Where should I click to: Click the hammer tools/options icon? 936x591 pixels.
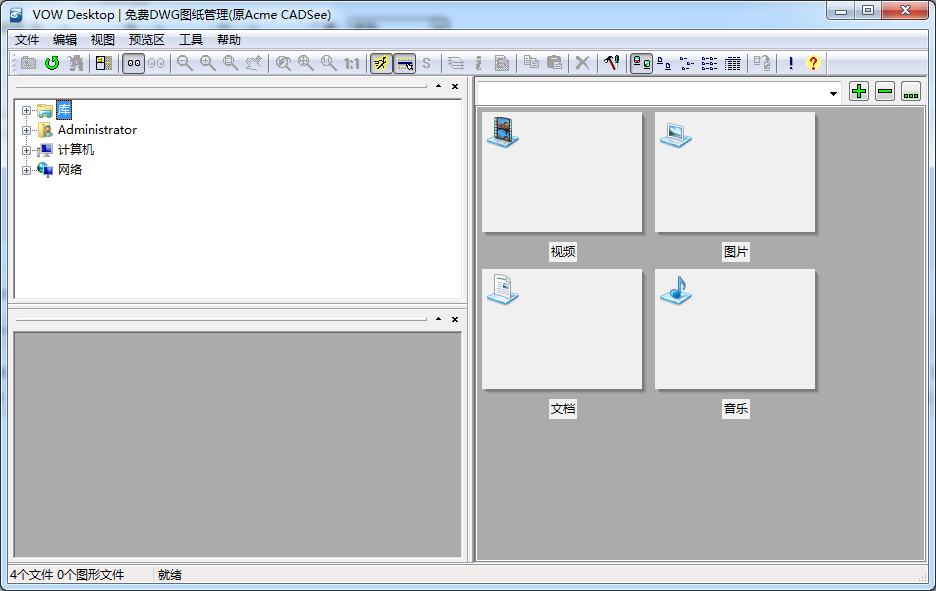click(x=610, y=63)
